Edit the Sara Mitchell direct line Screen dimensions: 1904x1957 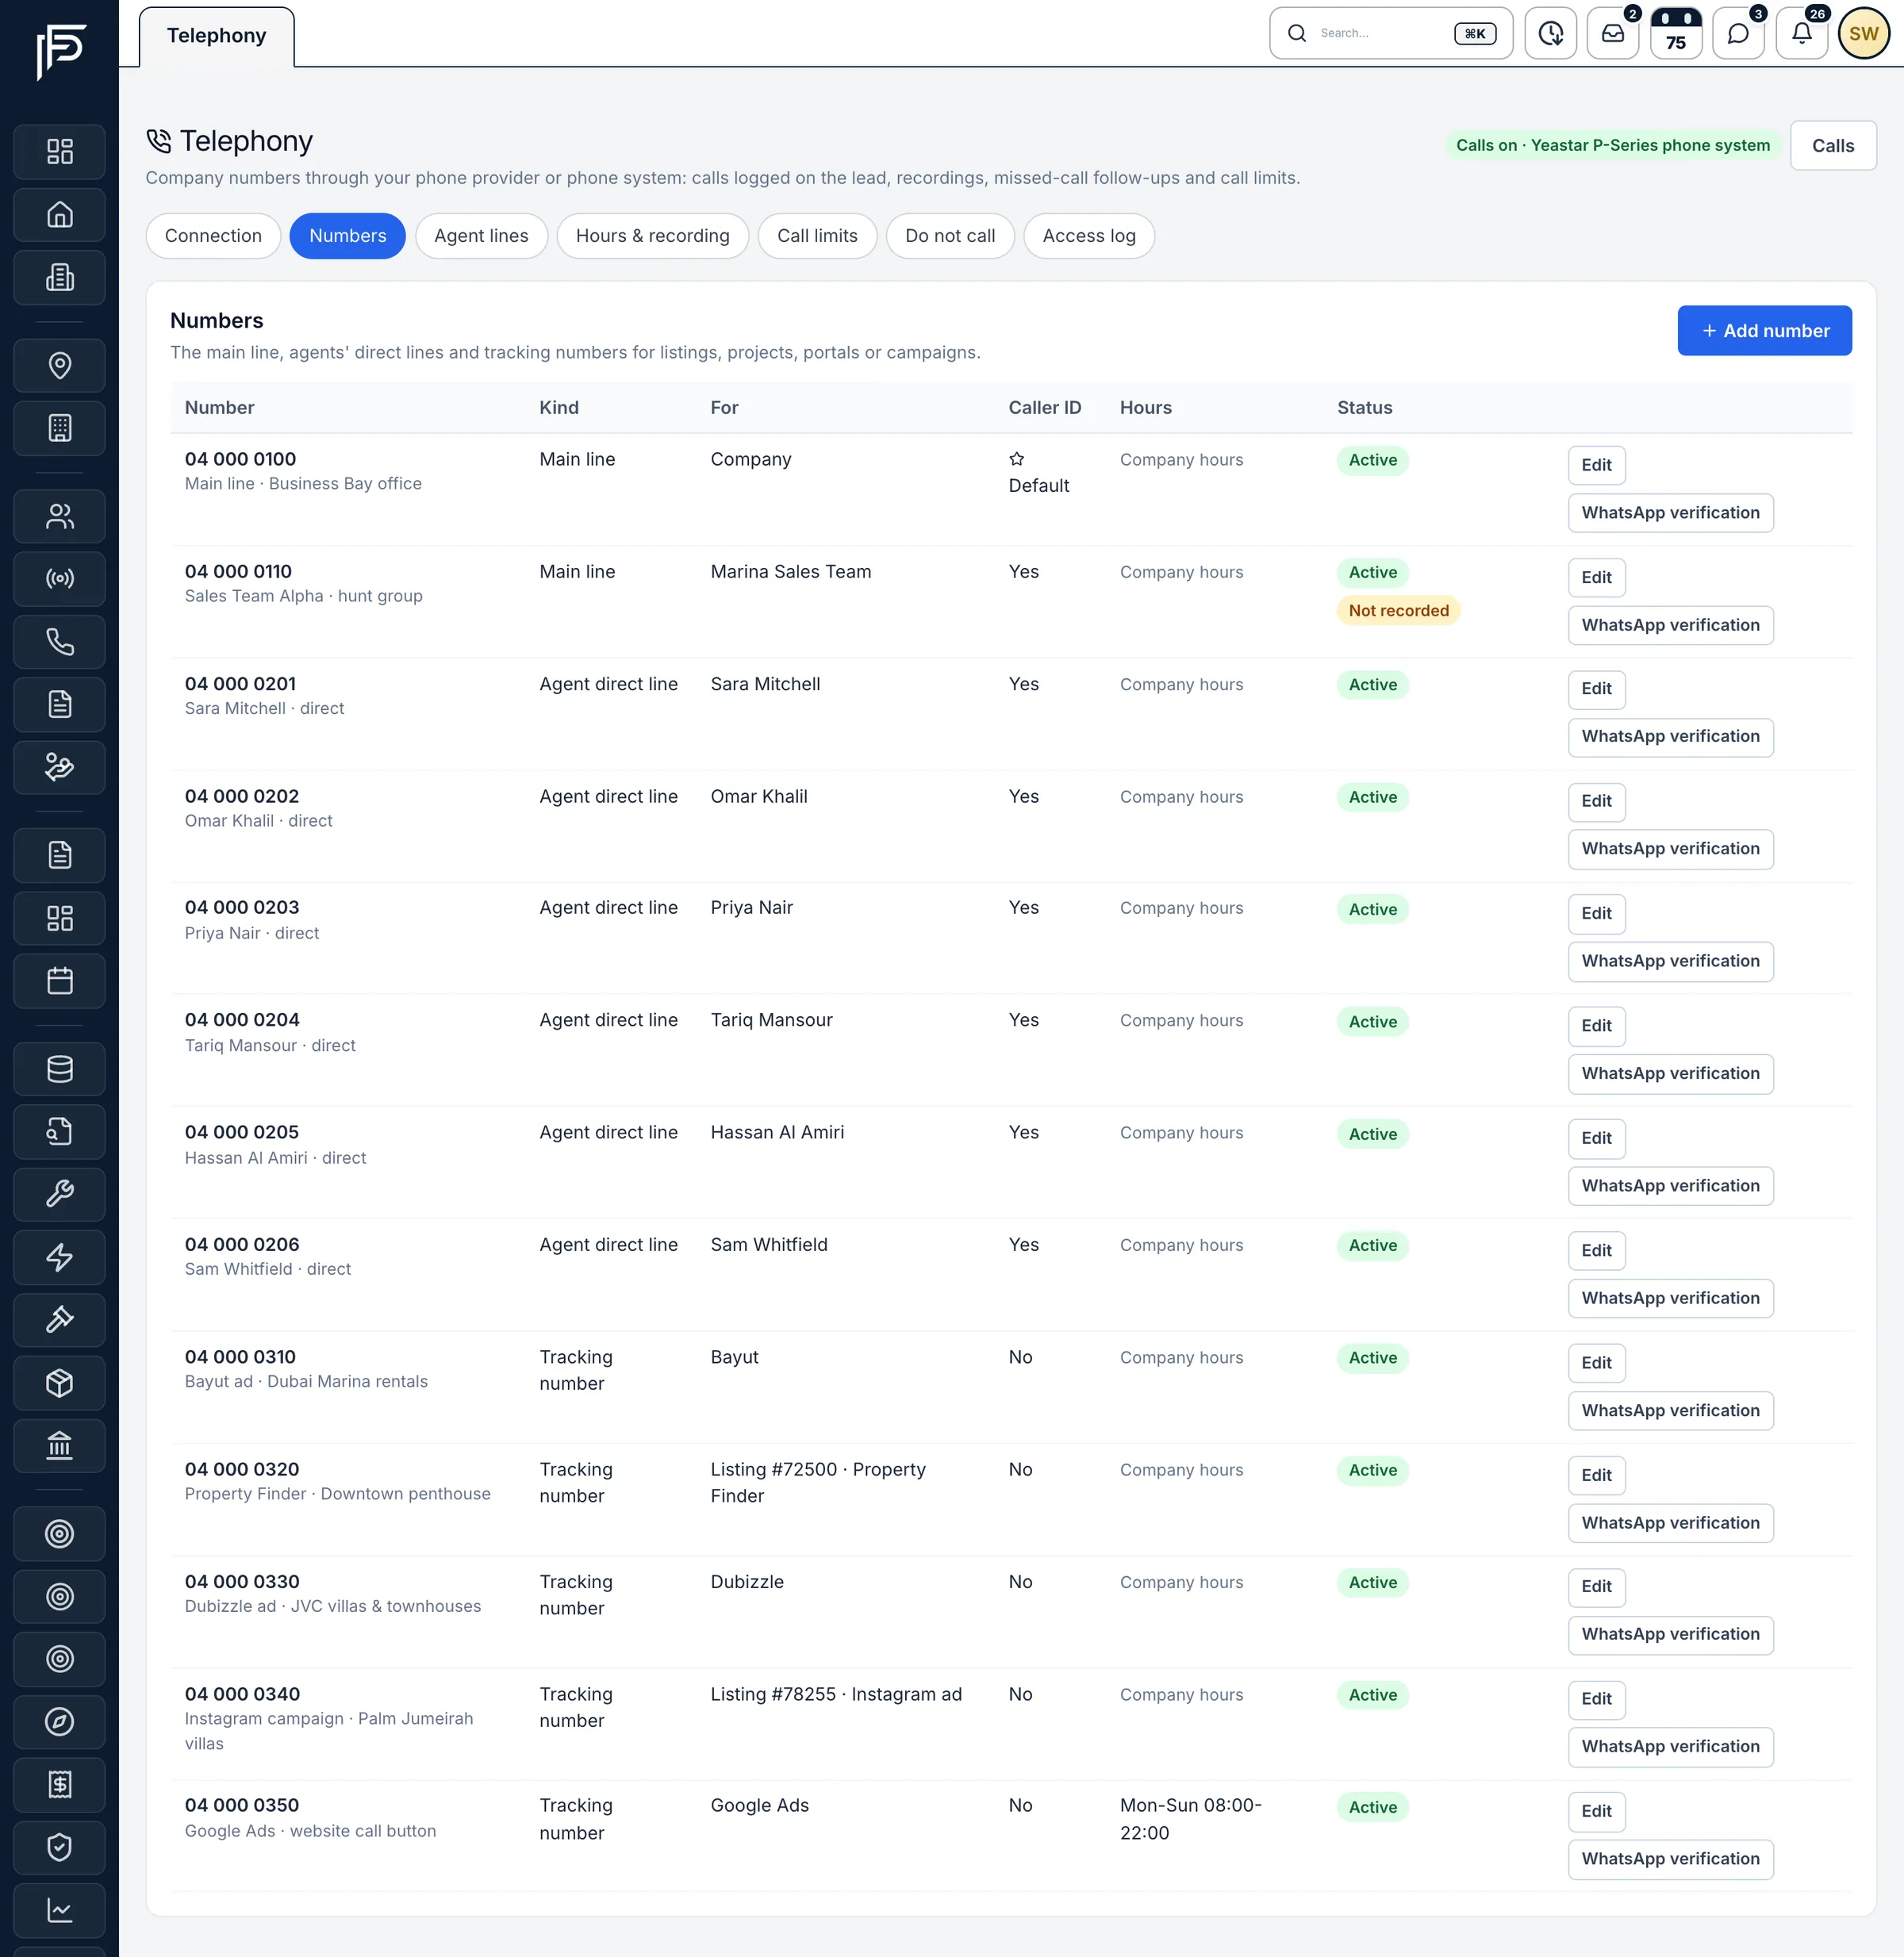pos(1597,689)
